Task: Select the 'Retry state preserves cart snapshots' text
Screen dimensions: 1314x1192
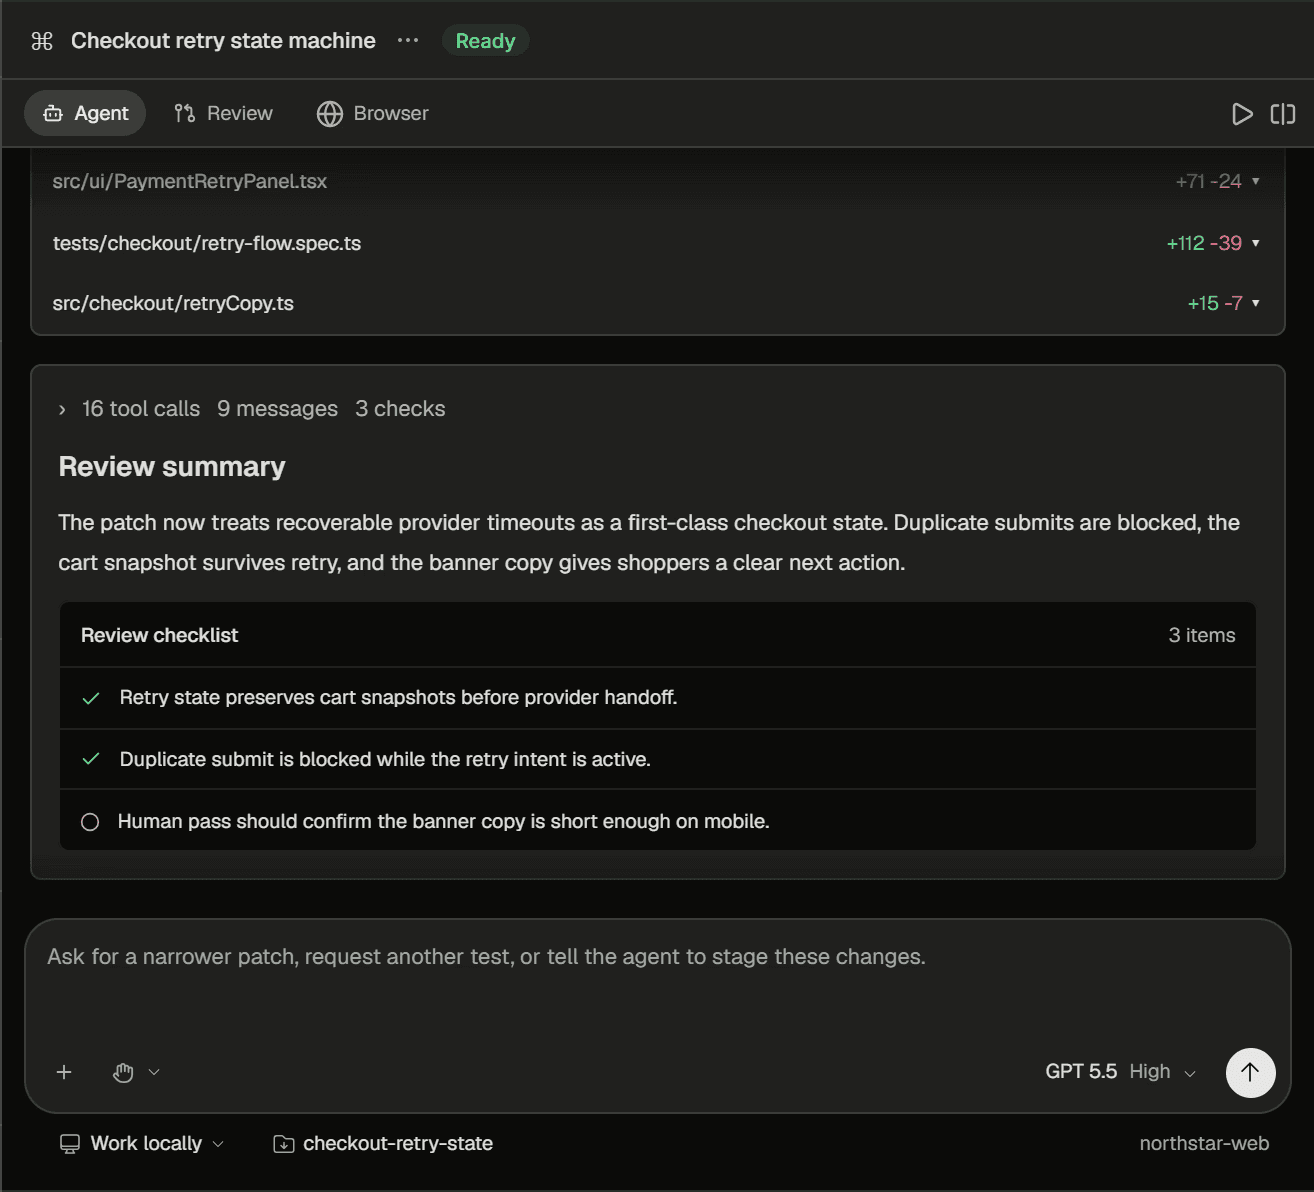Action: (x=398, y=697)
